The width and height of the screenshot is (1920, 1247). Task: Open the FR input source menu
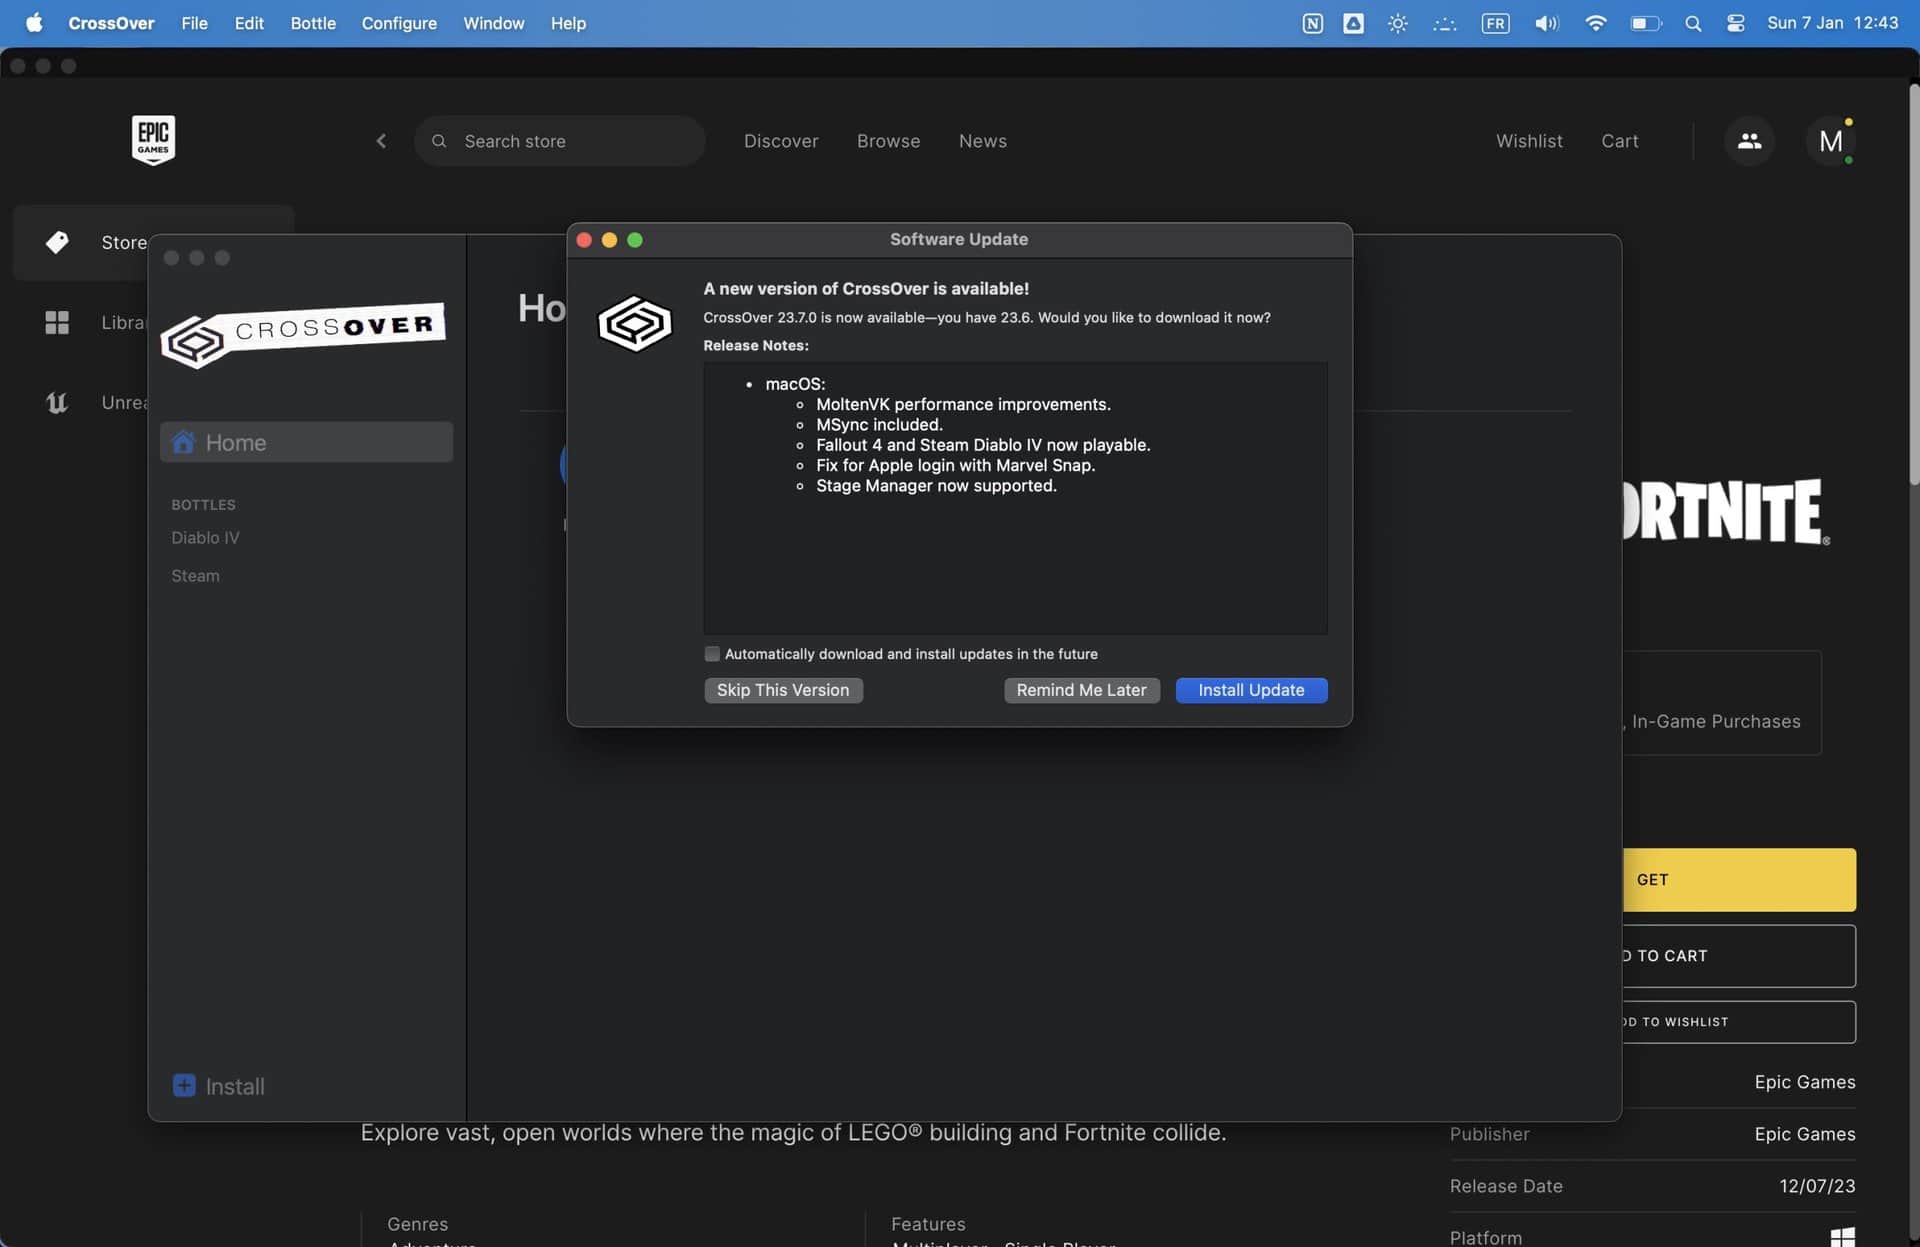(1495, 23)
